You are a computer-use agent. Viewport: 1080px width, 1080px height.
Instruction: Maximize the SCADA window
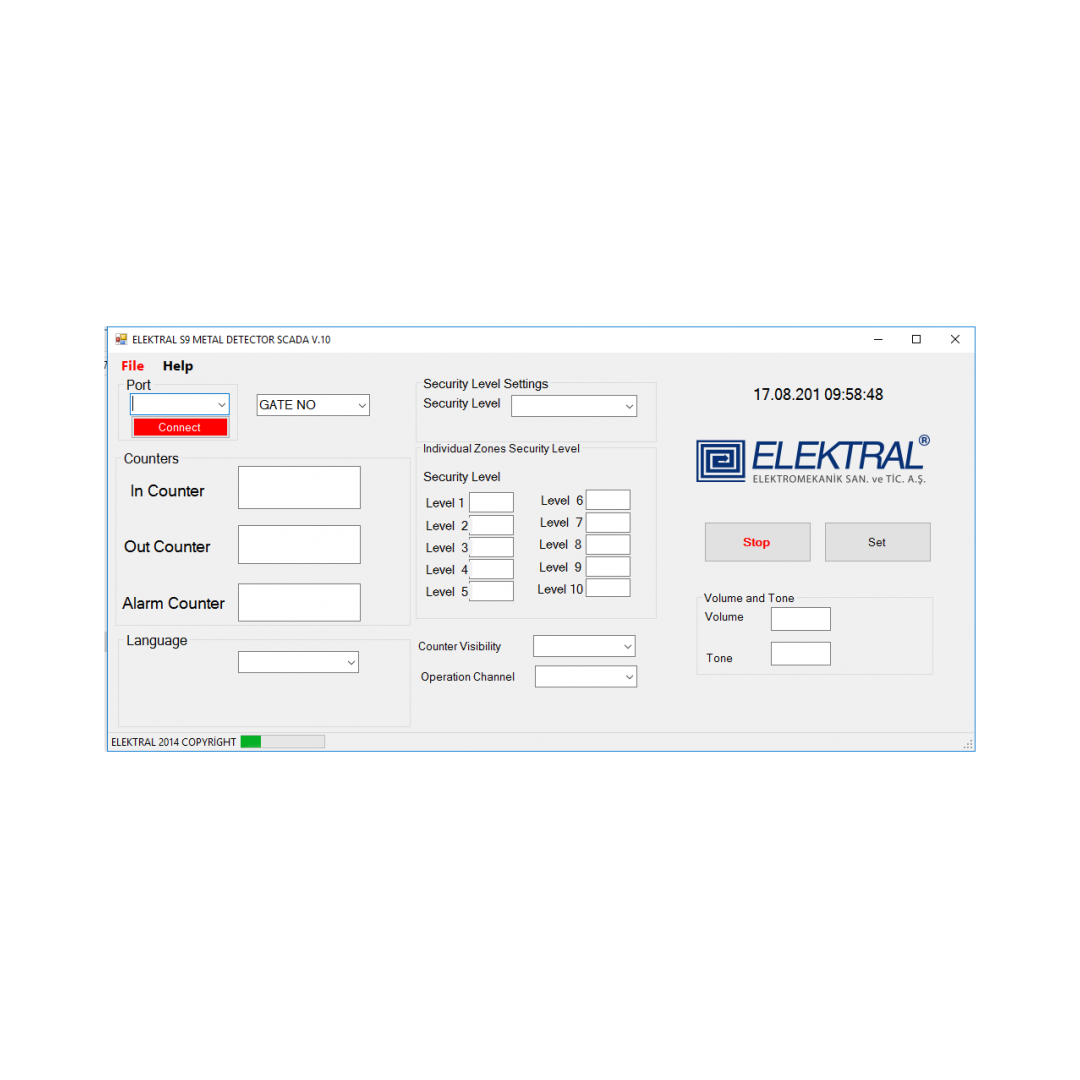tap(916, 339)
